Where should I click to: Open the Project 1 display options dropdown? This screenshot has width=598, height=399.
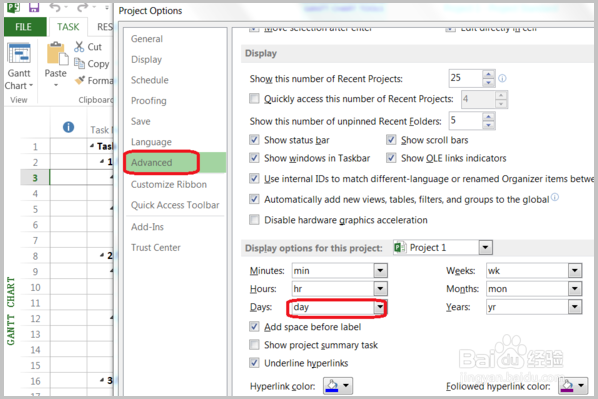tap(485, 248)
